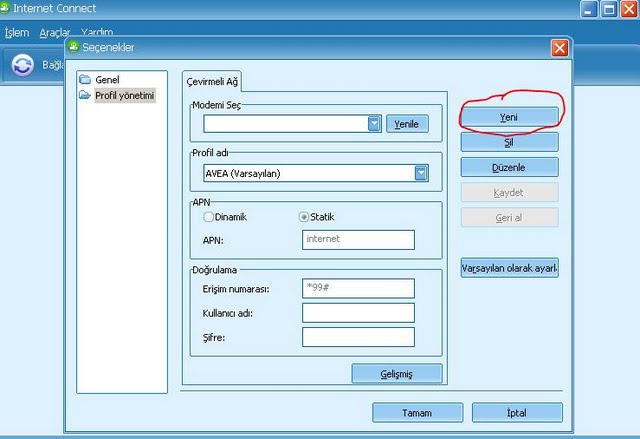Screen dimensions: 640x439
Task: Open the İşlem menu
Action: [17, 33]
